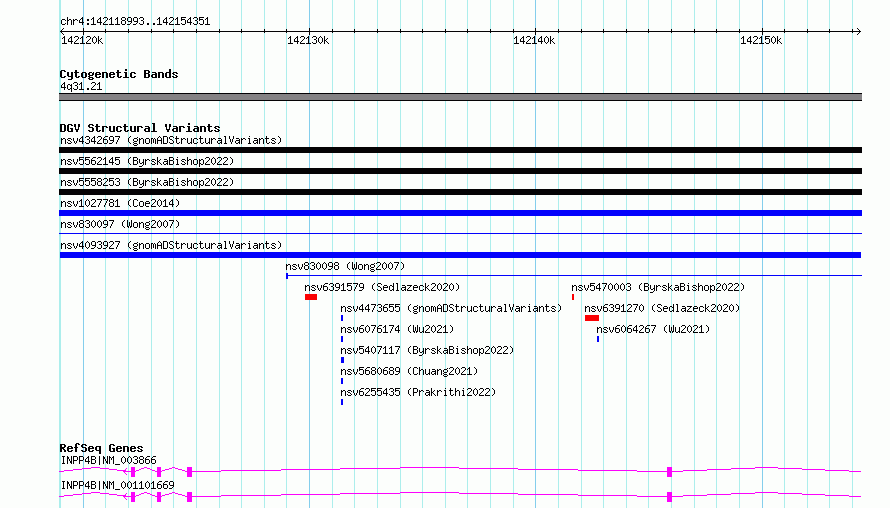Click the blue mark under nsv6064267
Image resolution: width=890 pixels, height=508 pixels.
tap(598, 339)
